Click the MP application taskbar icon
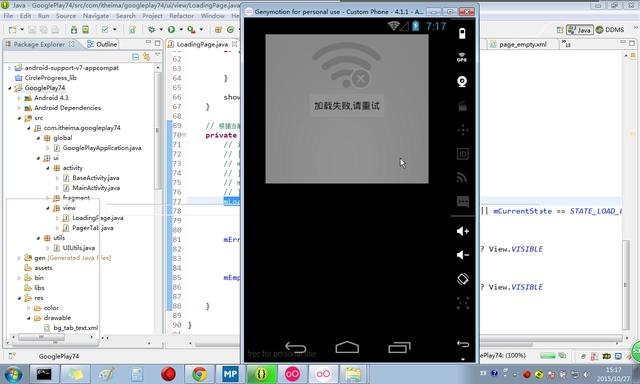The image size is (640, 384). click(230, 374)
